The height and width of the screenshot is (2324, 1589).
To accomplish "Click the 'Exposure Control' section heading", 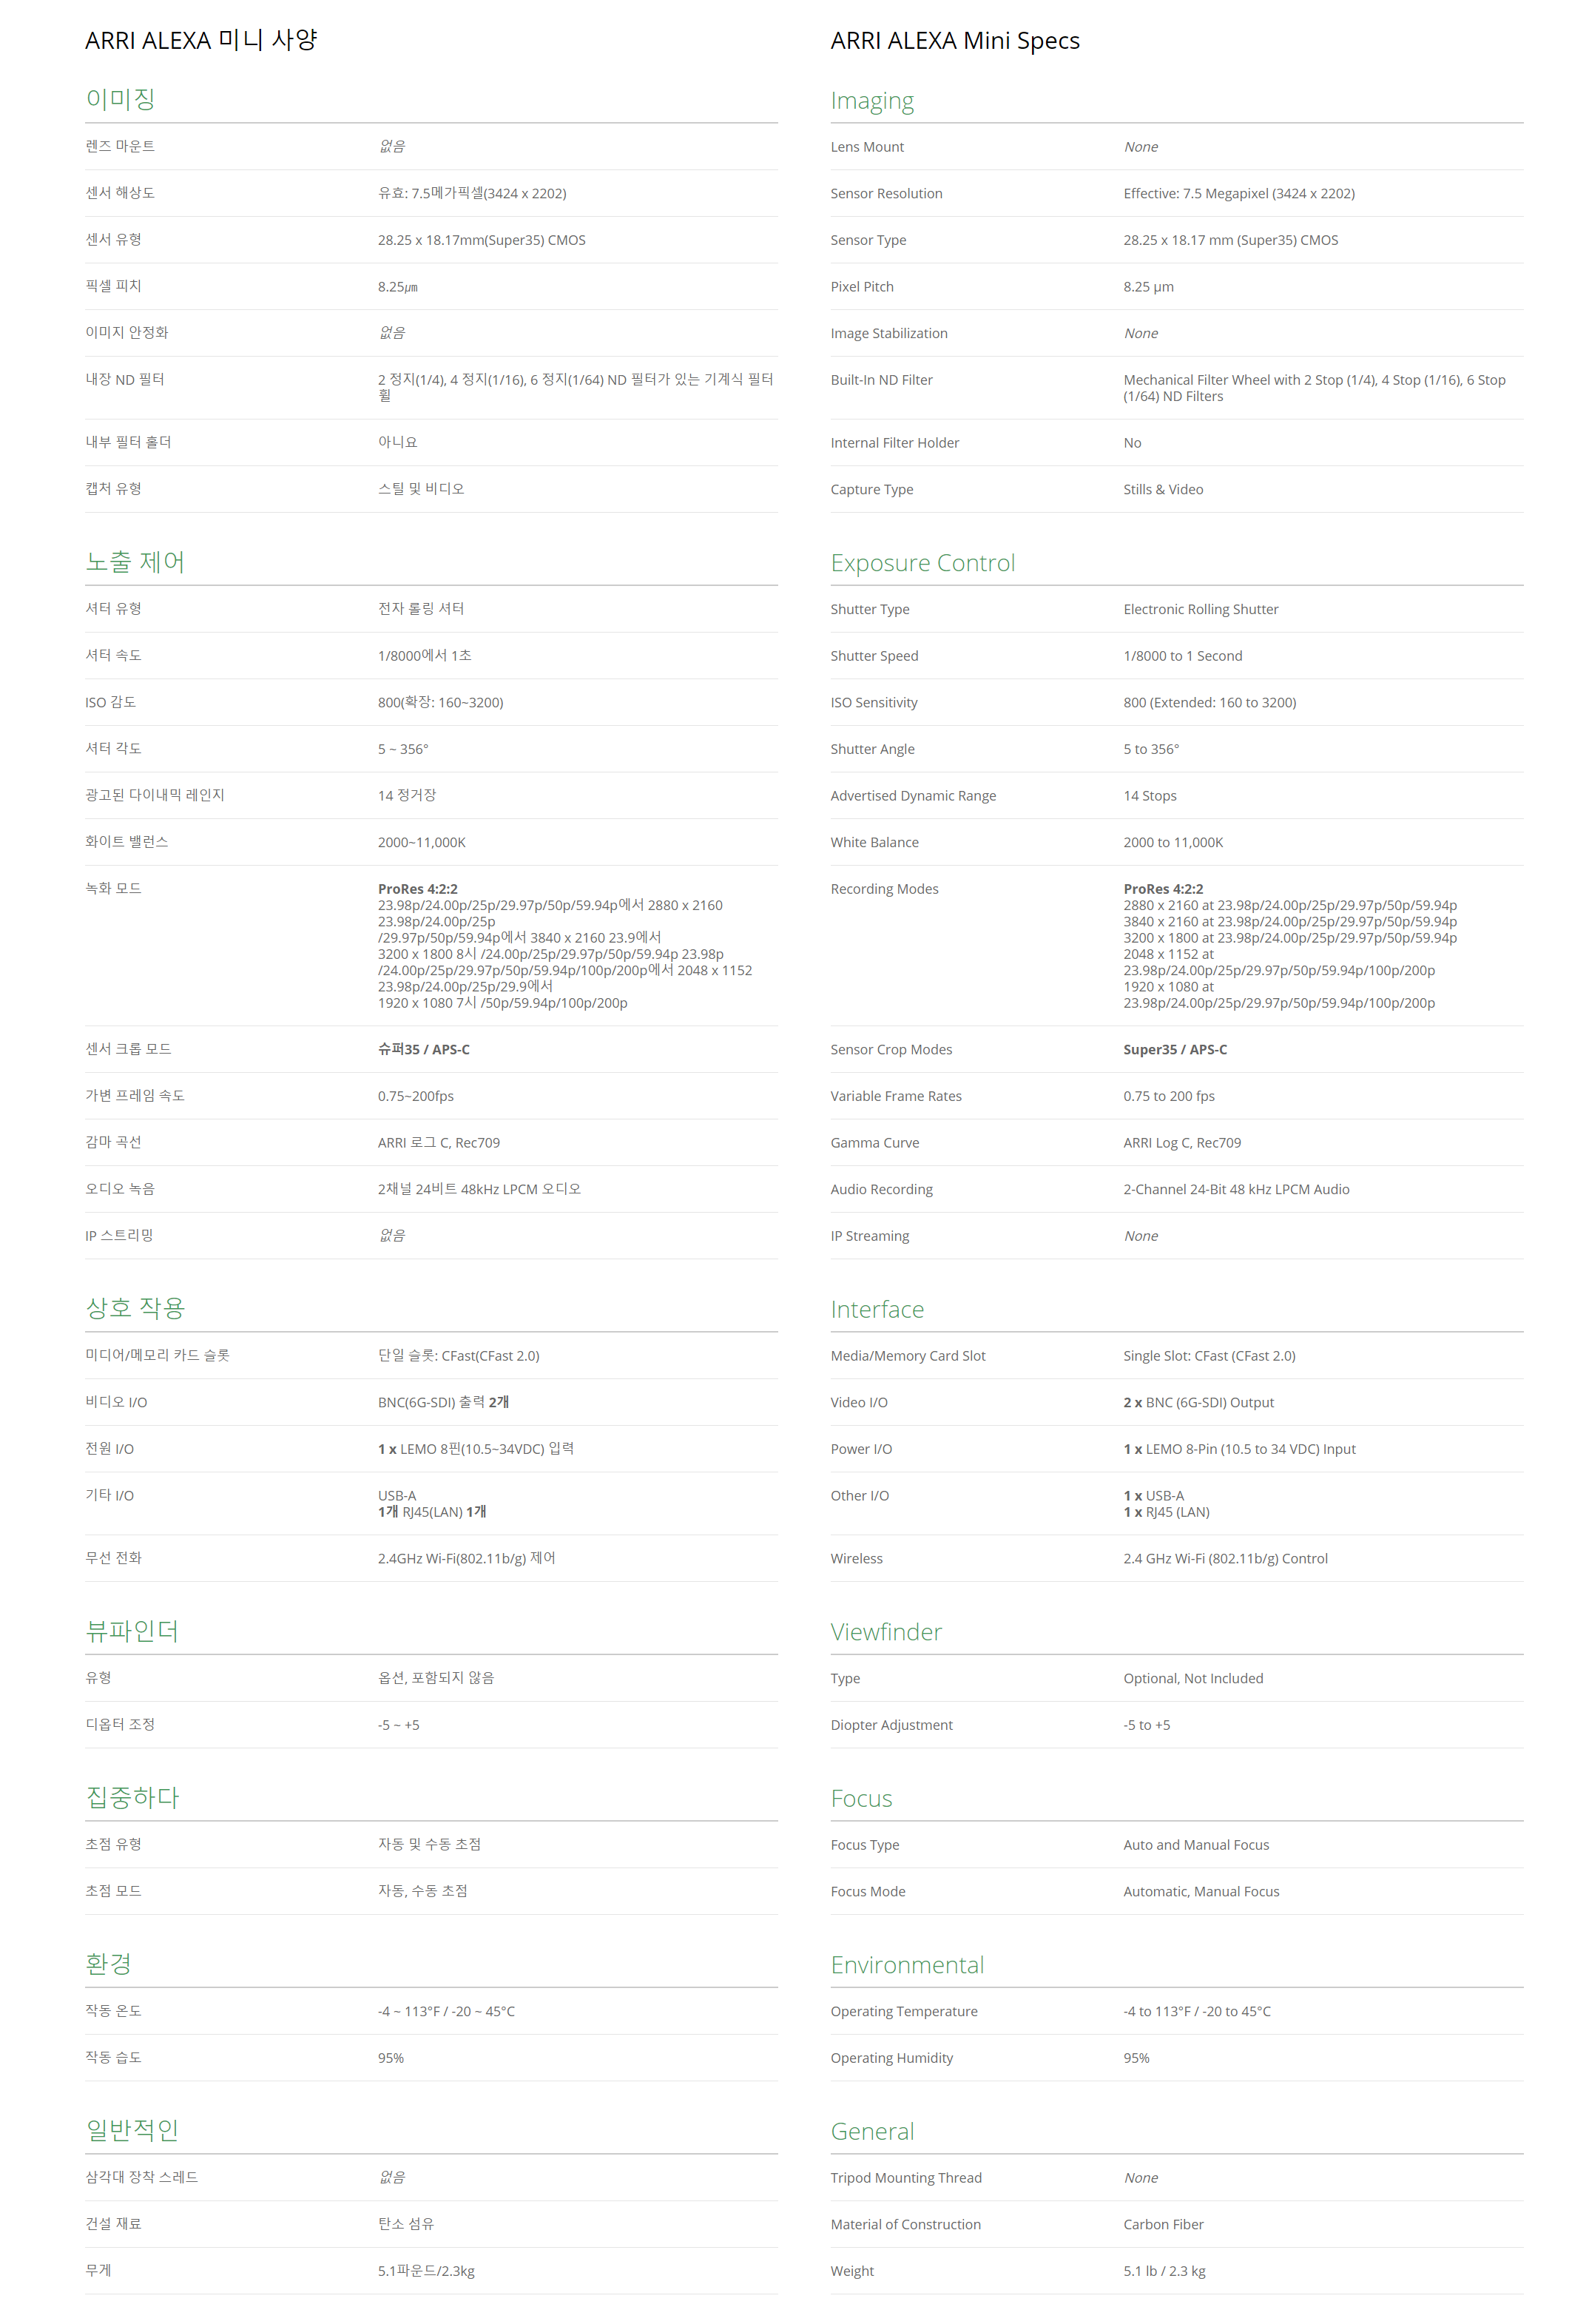I will pyautogui.click(x=922, y=563).
